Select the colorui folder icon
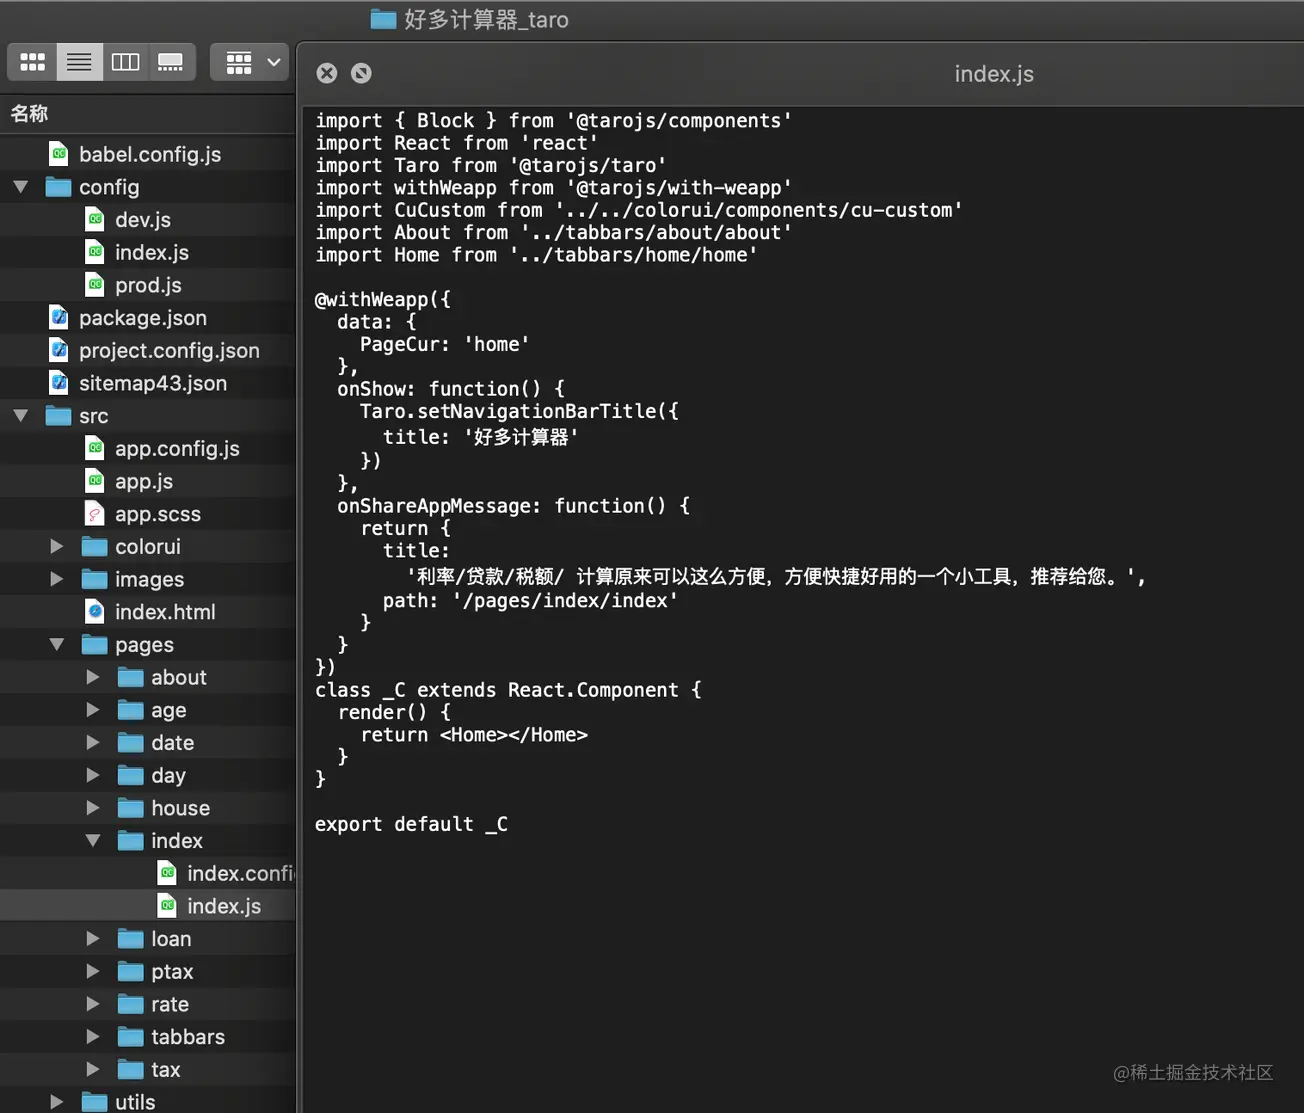Screen dimensions: 1304x1113 coord(95,546)
